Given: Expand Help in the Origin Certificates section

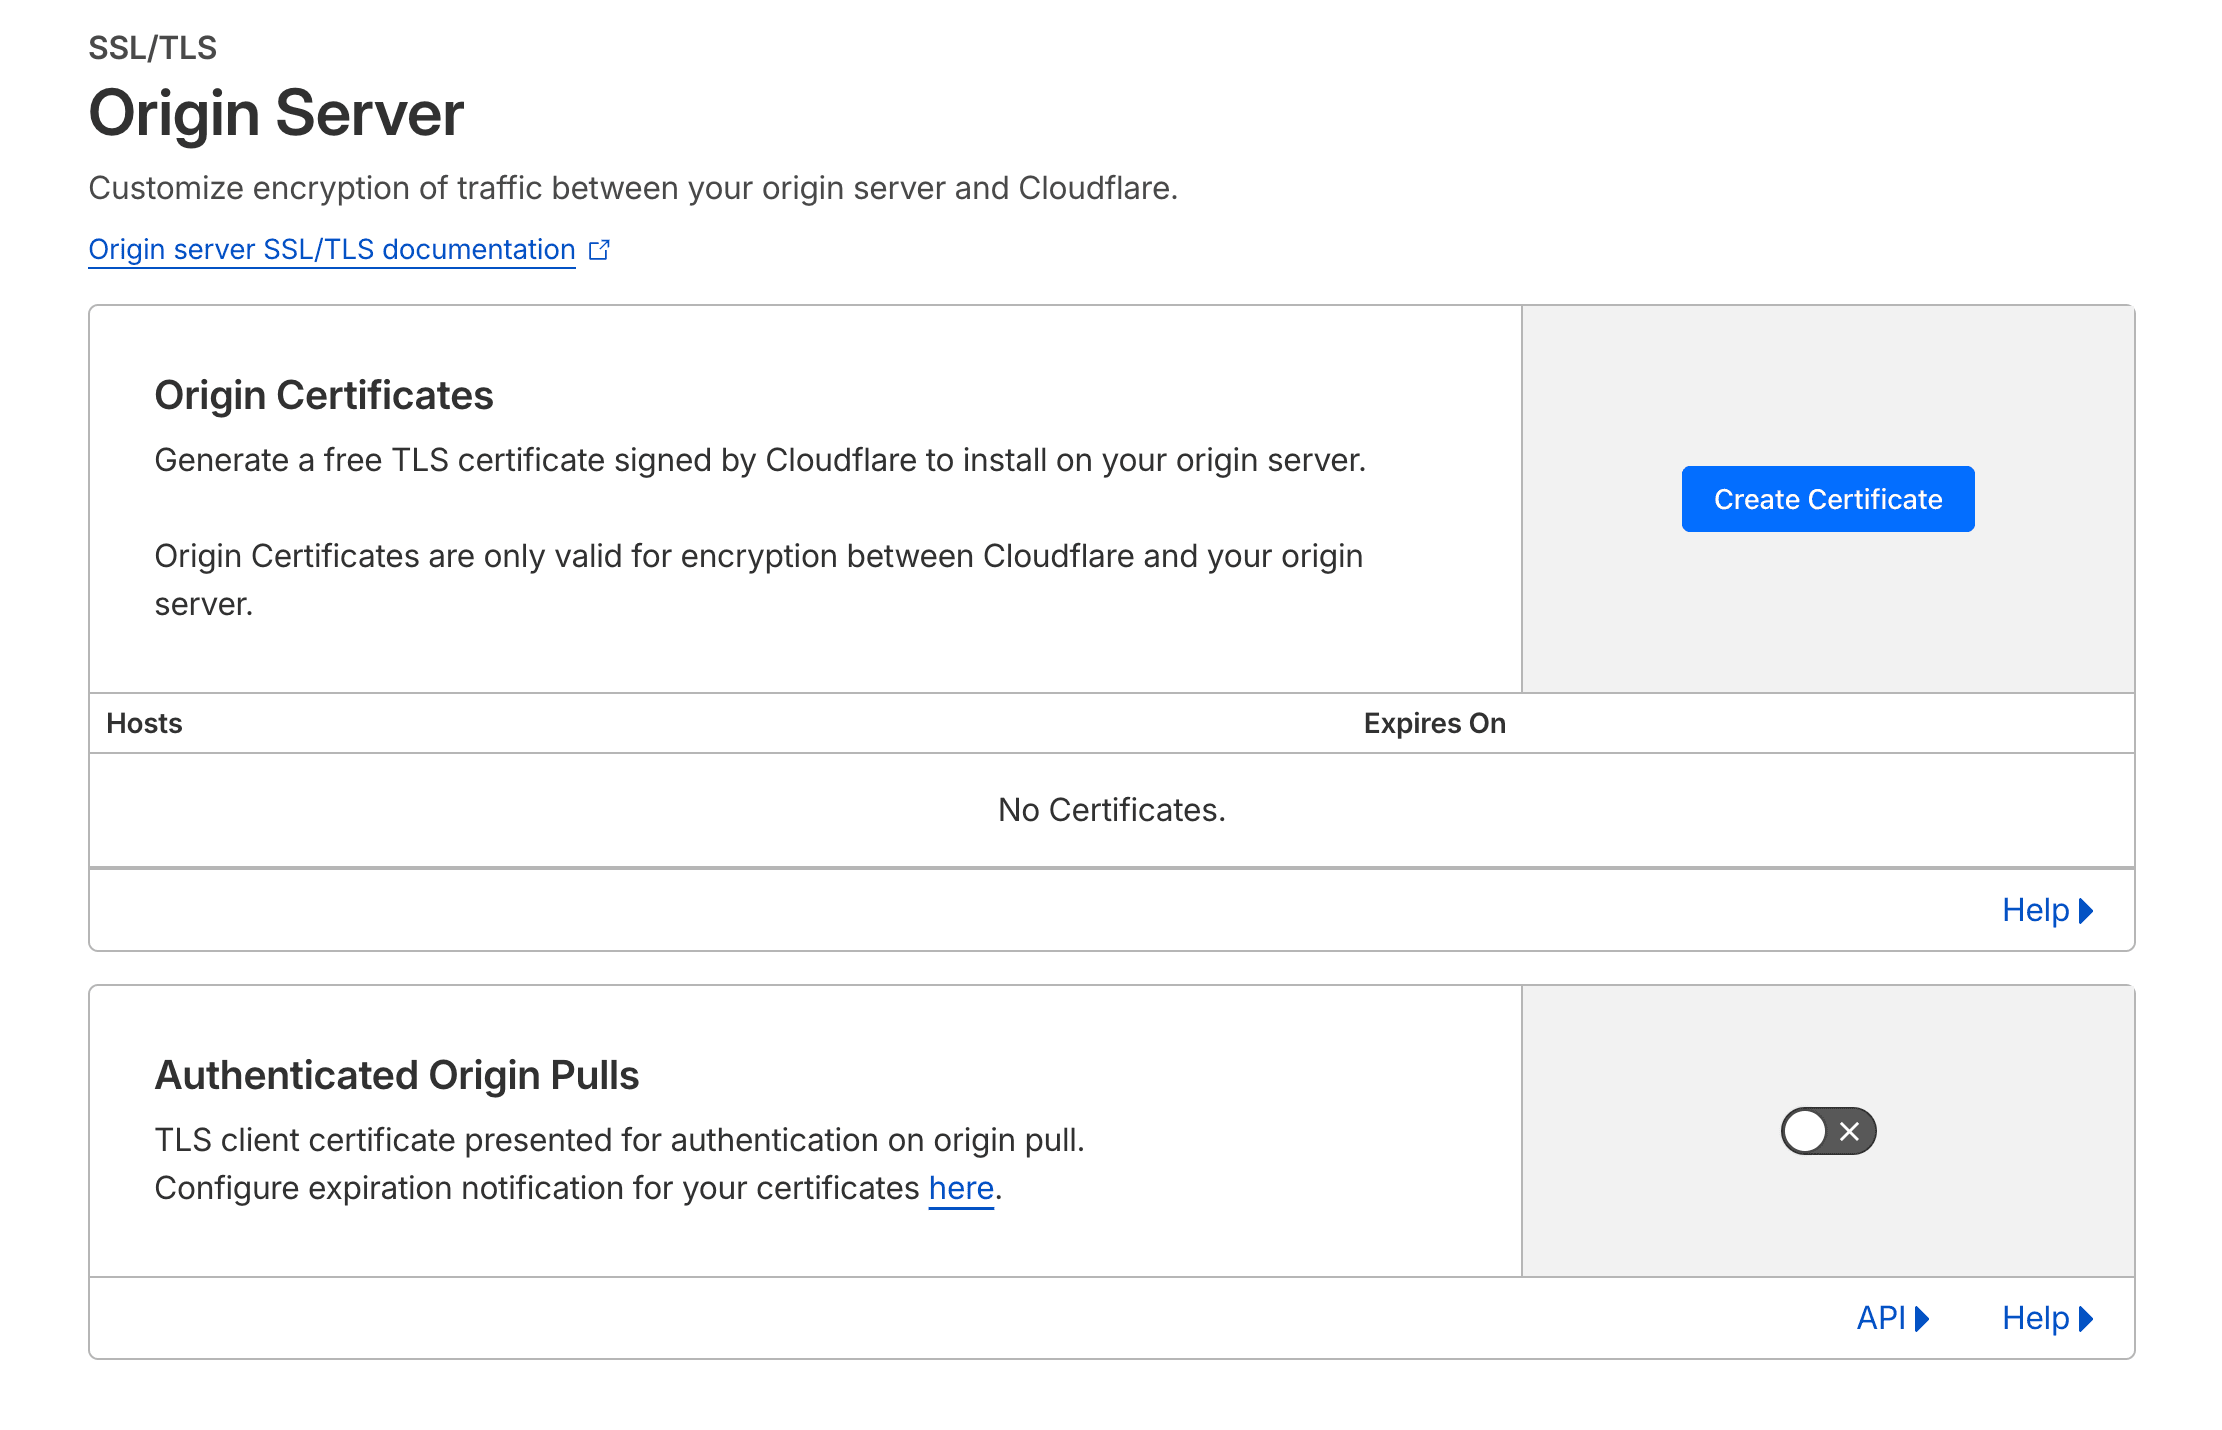Looking at the screenshot, I should tap(2035, 910).
